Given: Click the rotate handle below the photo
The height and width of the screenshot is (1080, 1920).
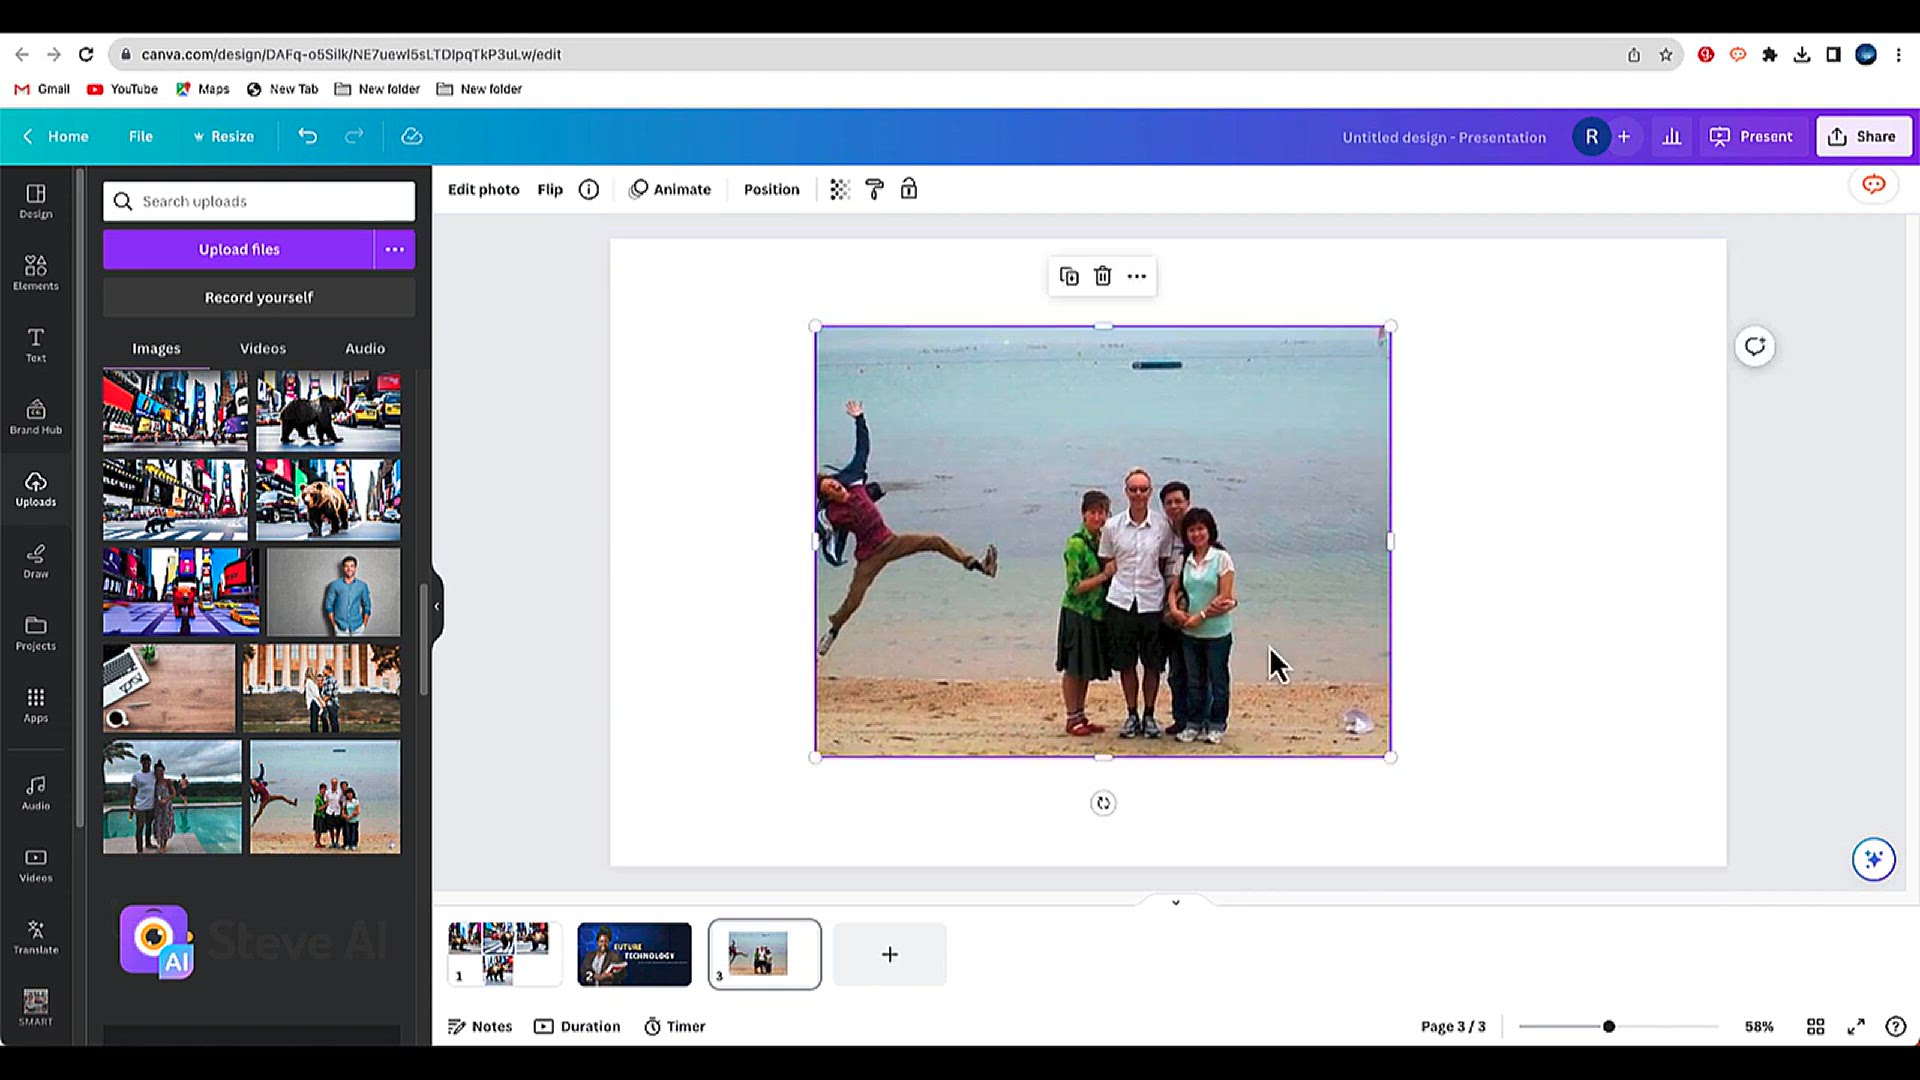Looking at the screenshot, I should 1103,803.
